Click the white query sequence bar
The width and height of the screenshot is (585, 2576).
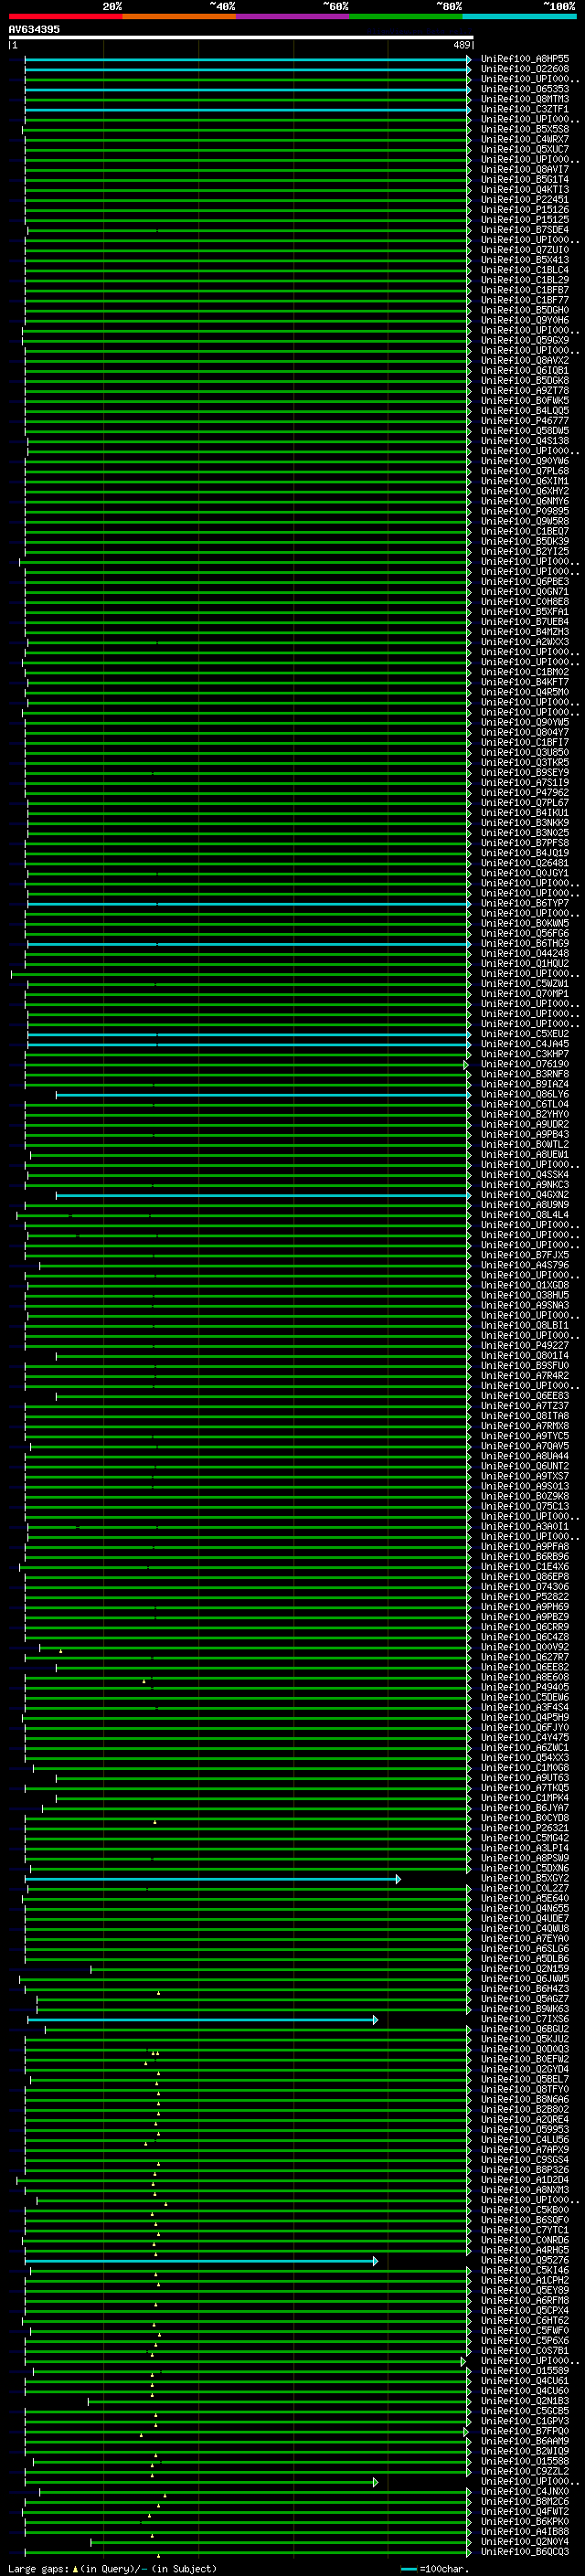click(240, 37)
